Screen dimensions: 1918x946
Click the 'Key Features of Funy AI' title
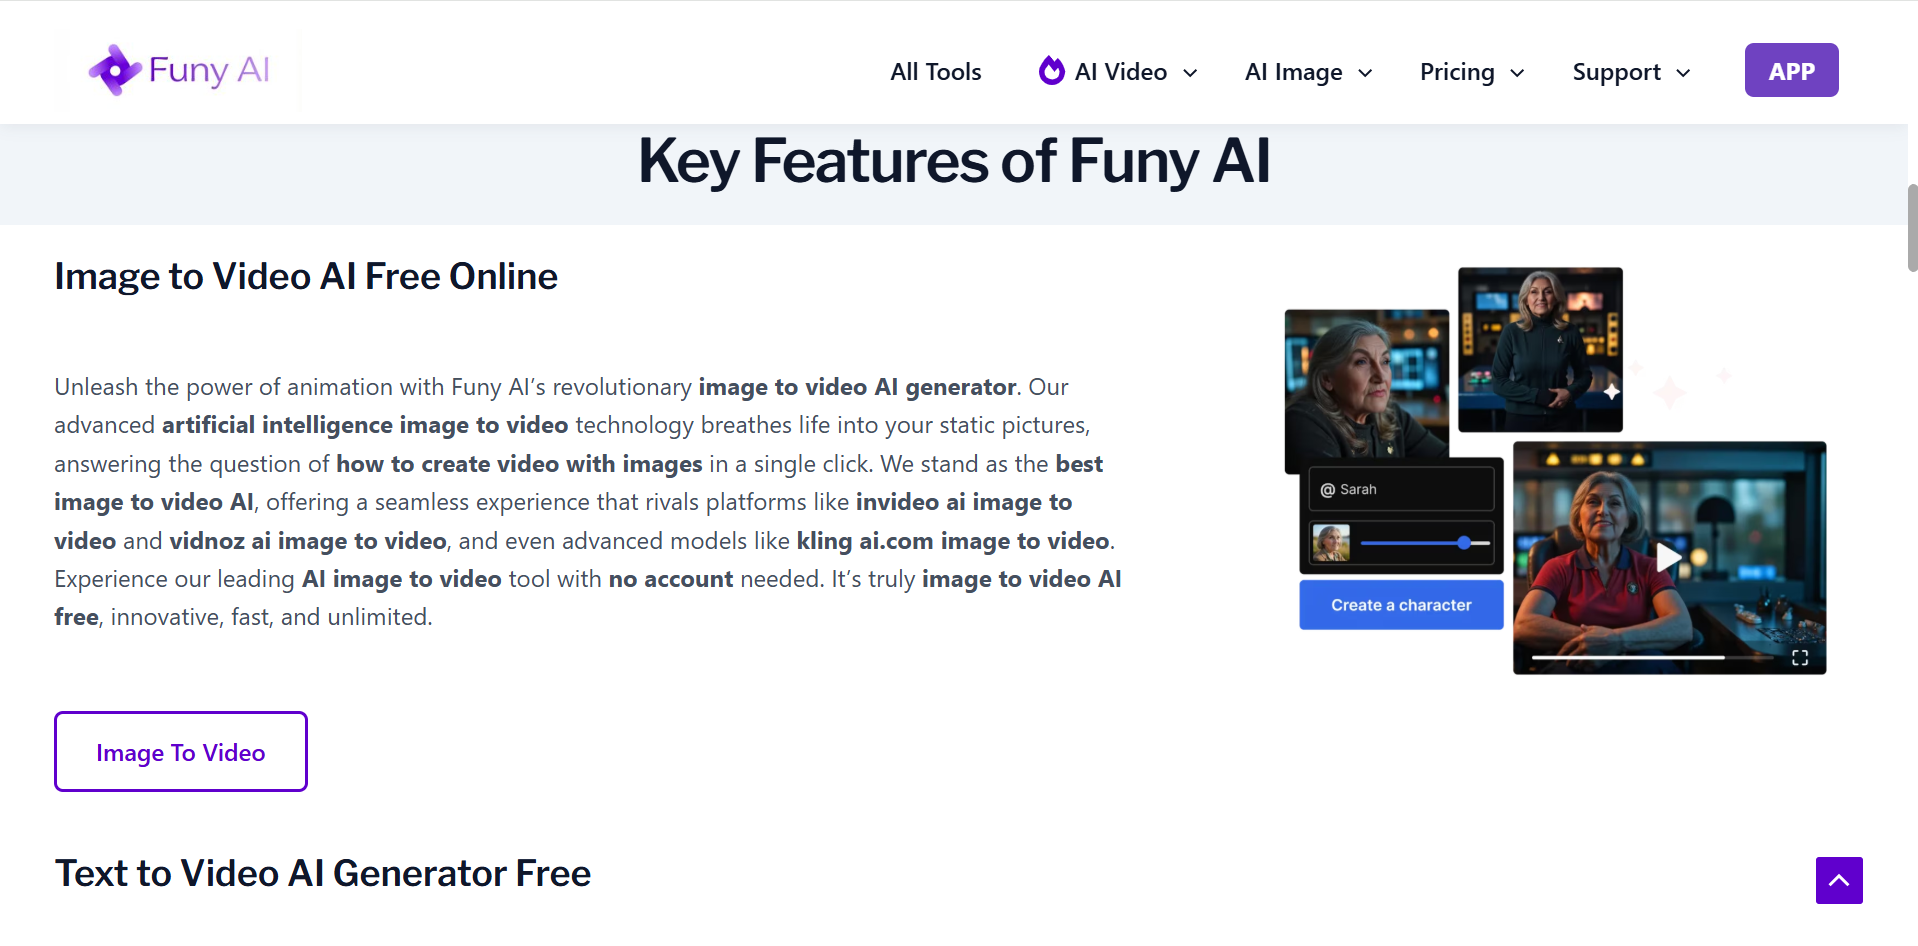pos(954,161)
